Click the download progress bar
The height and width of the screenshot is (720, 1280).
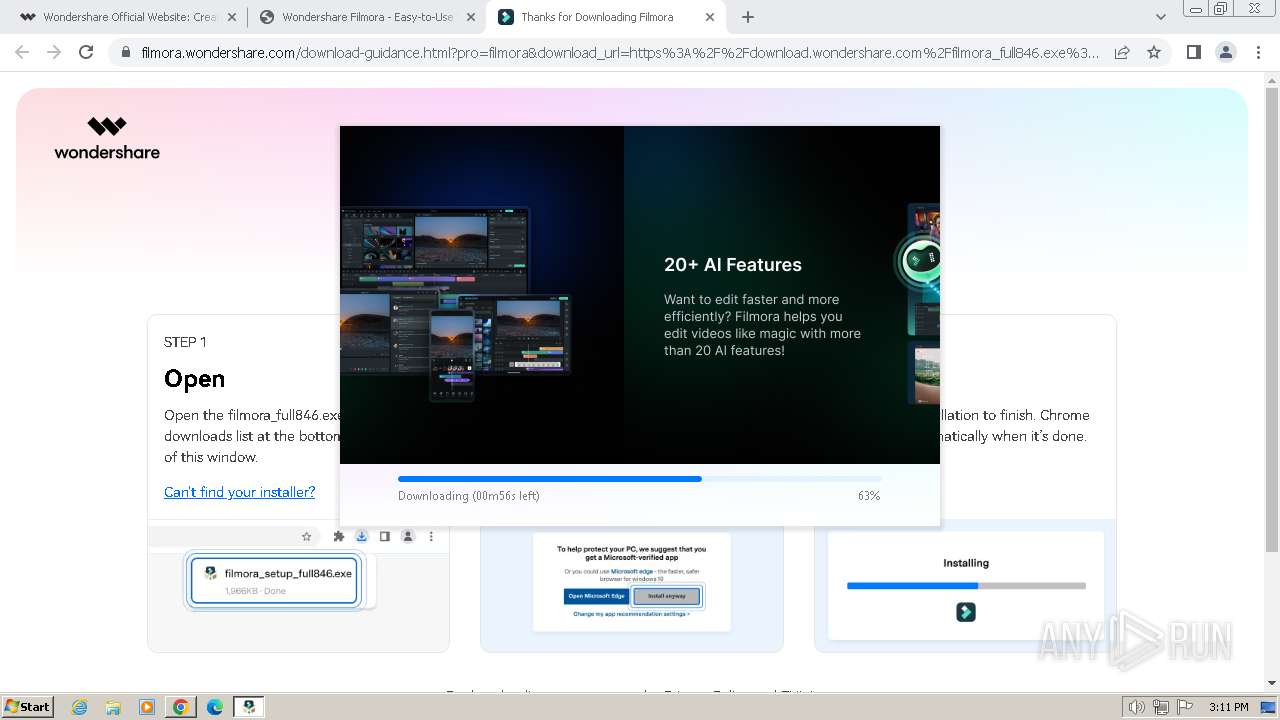pos(639,479)
